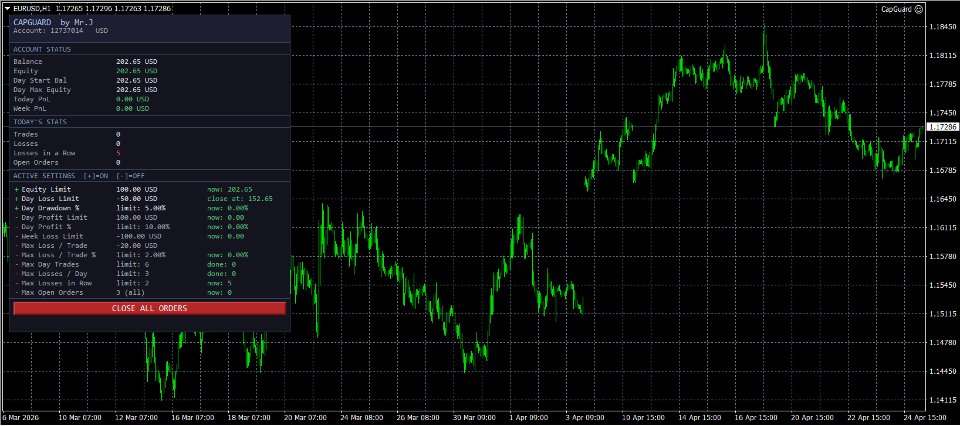This screenshot has height=426, width=960.
Task: Click the triangle beside EURUSD,H1 chart title
Action: click(7, 9)
